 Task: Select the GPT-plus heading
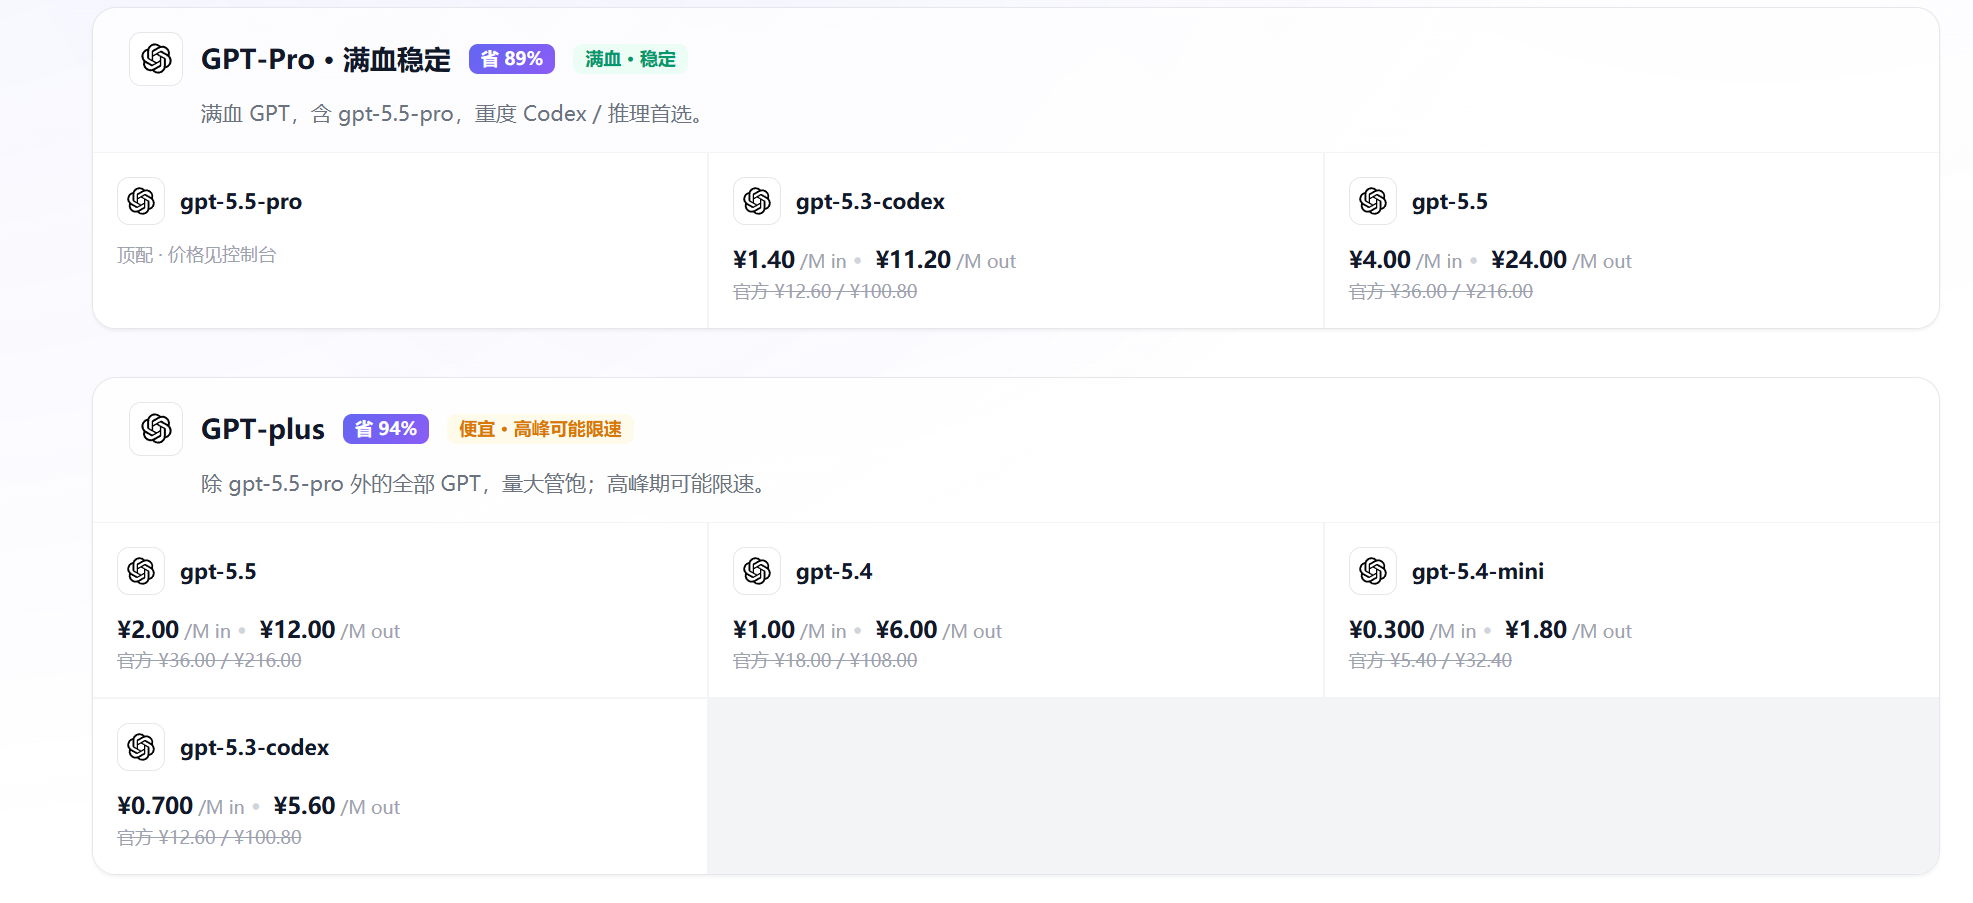[263, 429]
